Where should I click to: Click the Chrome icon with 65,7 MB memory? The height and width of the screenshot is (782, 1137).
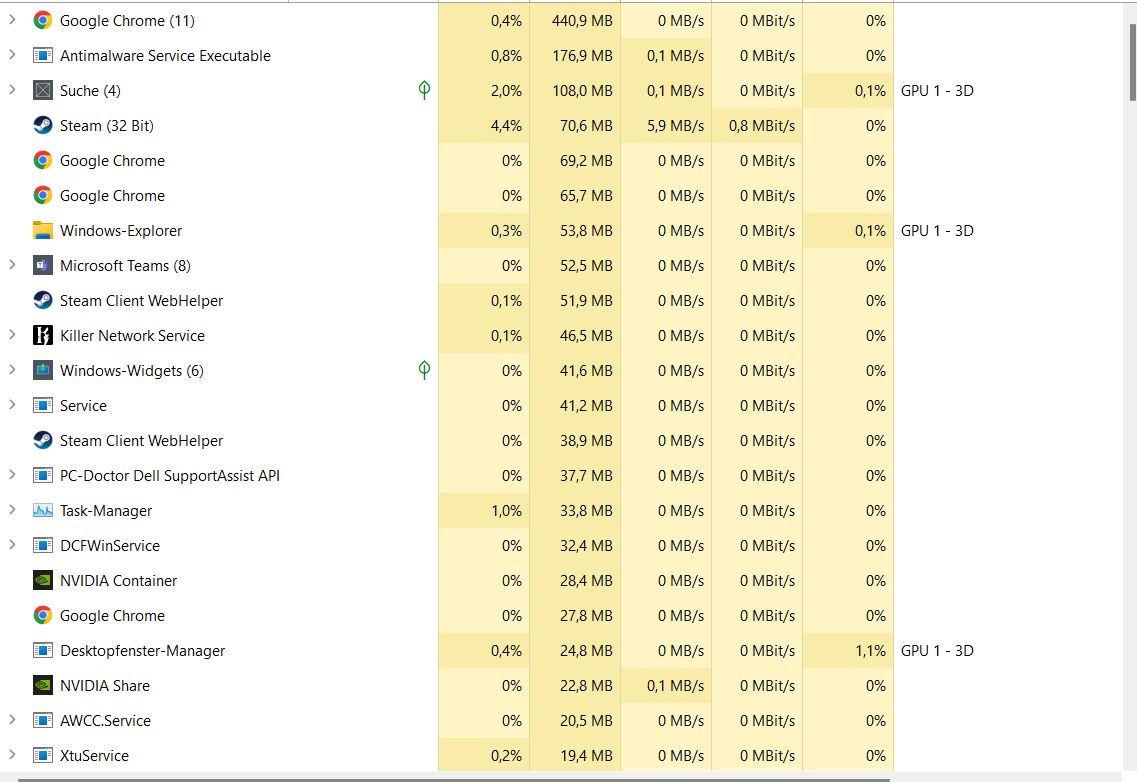pos(43,195)
